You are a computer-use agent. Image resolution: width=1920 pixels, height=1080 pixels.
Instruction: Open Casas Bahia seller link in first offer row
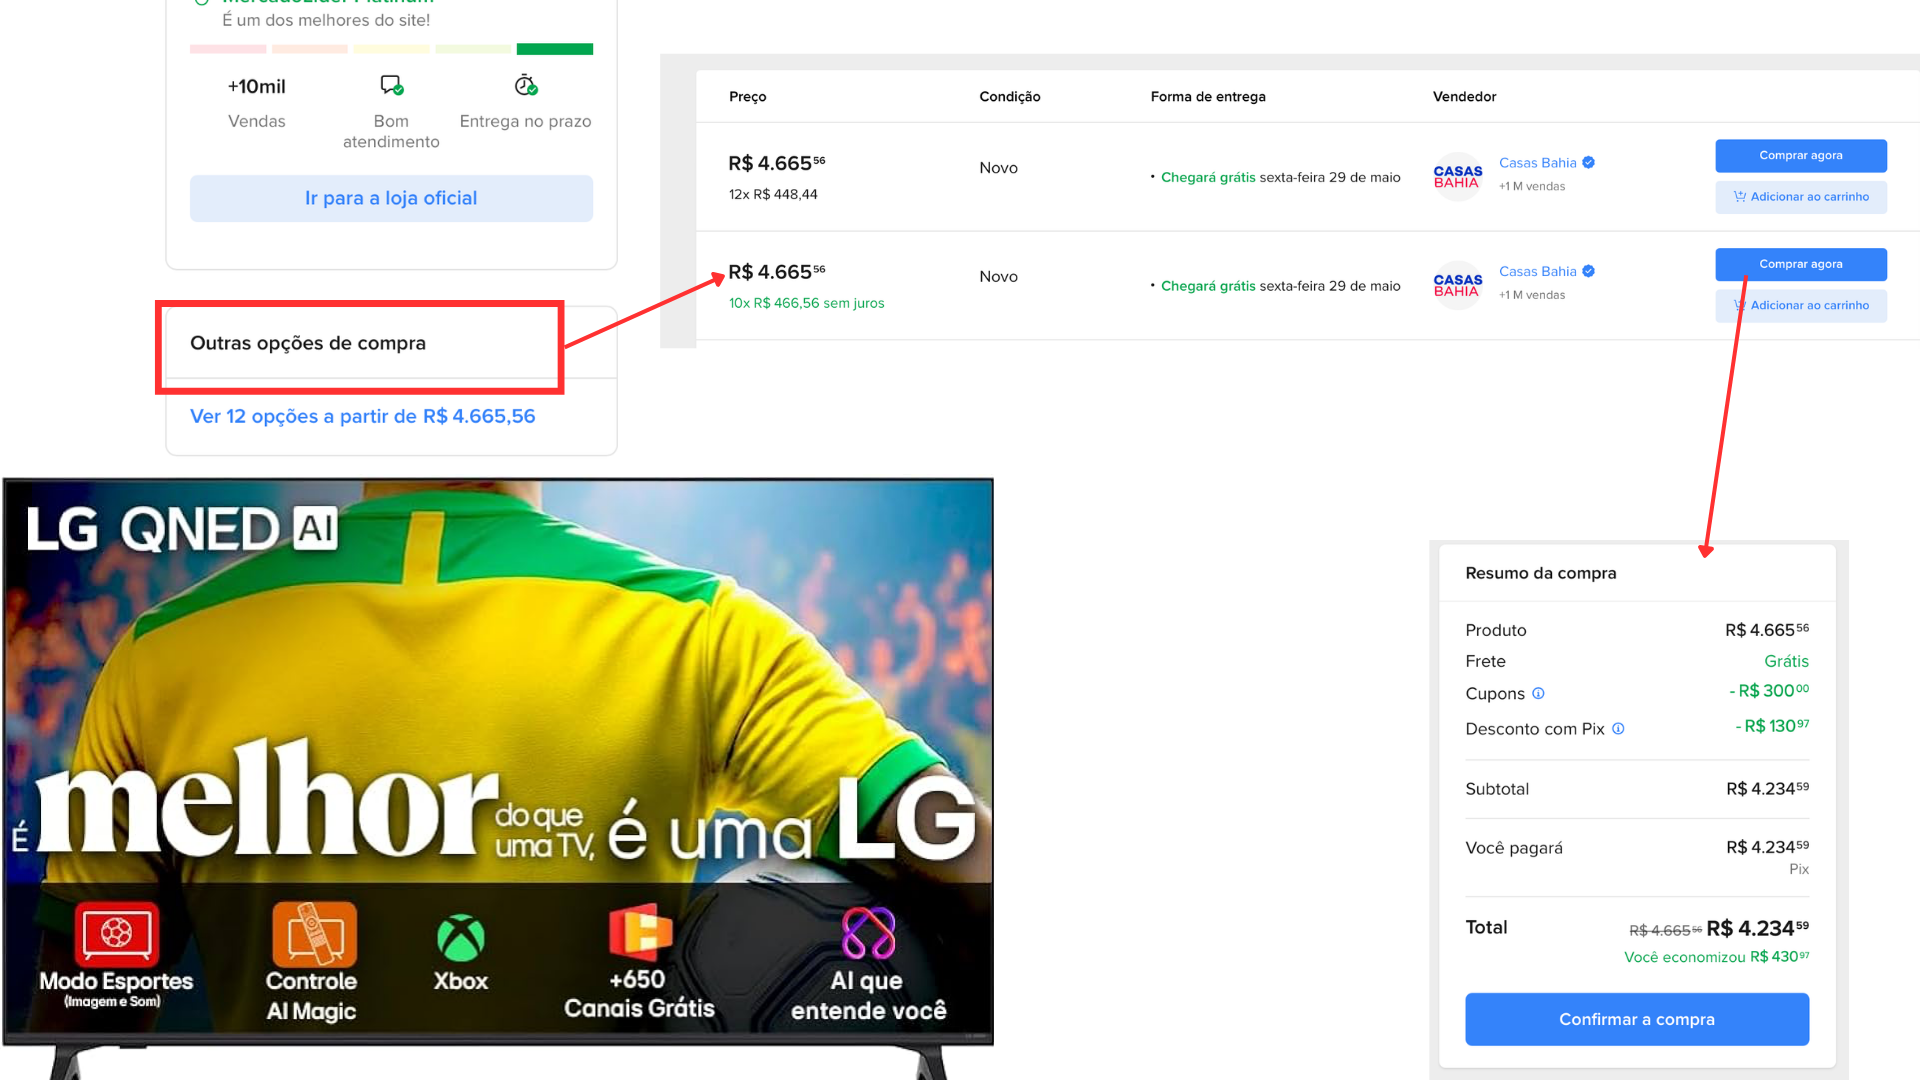coord(1537,163)
